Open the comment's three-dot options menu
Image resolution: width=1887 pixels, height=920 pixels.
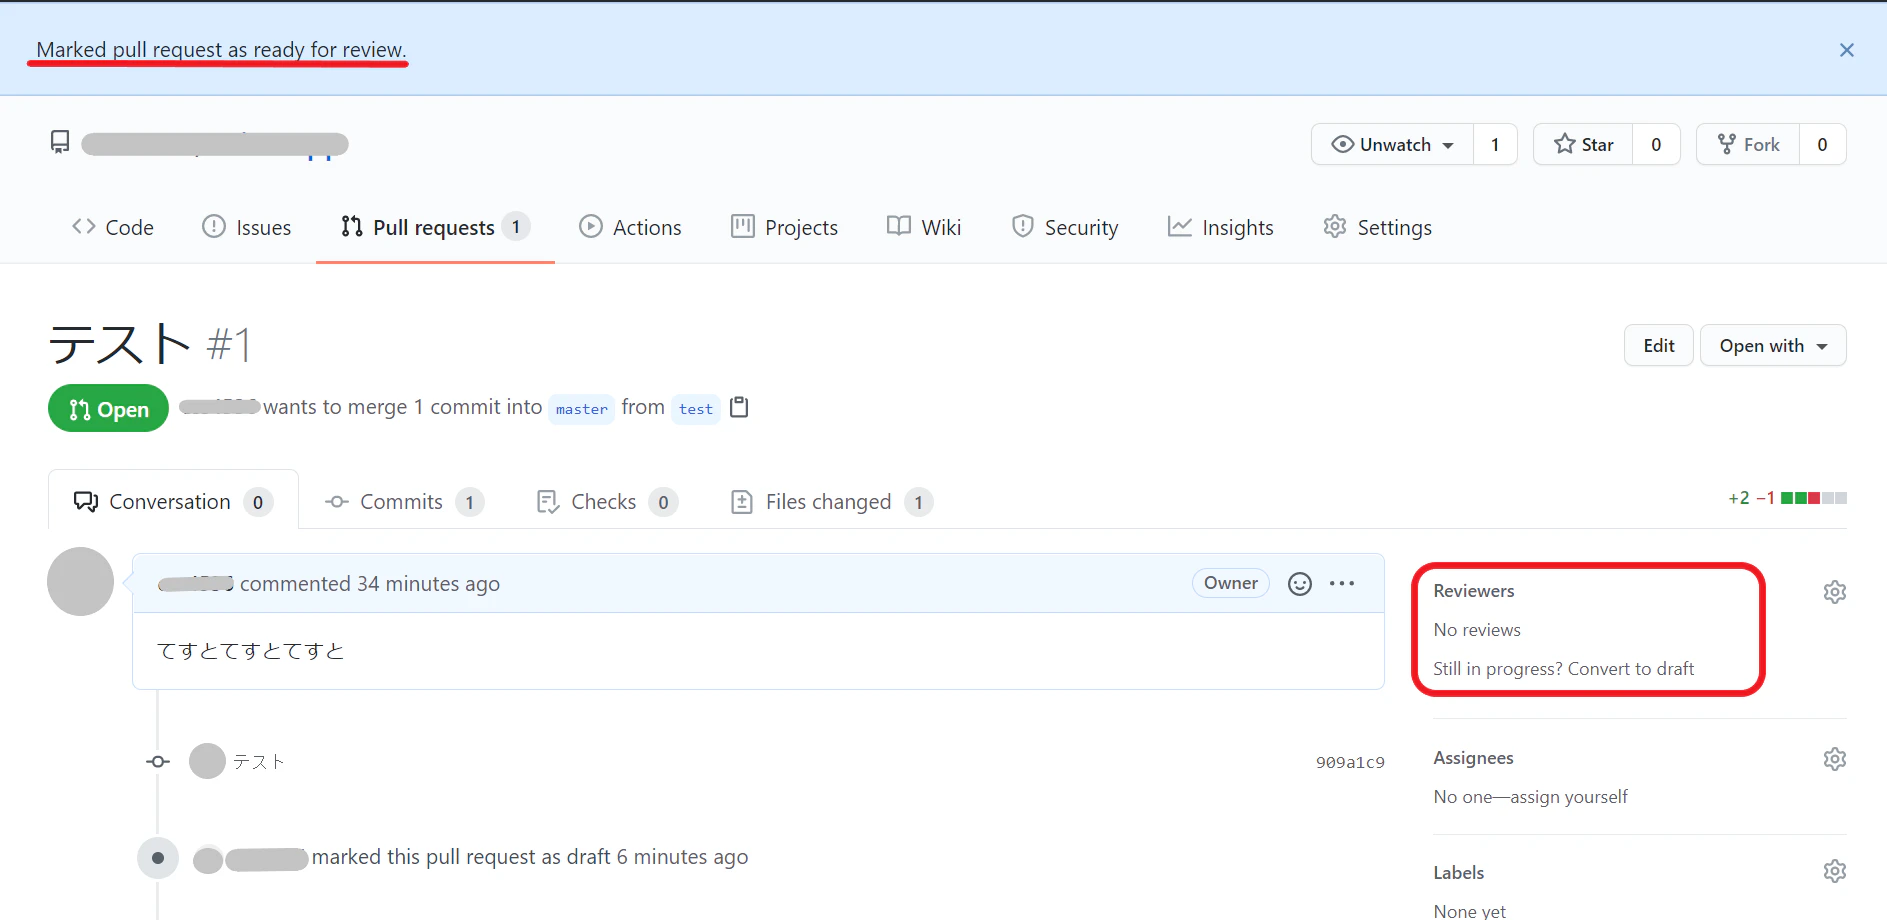(x=1342, y=583)
